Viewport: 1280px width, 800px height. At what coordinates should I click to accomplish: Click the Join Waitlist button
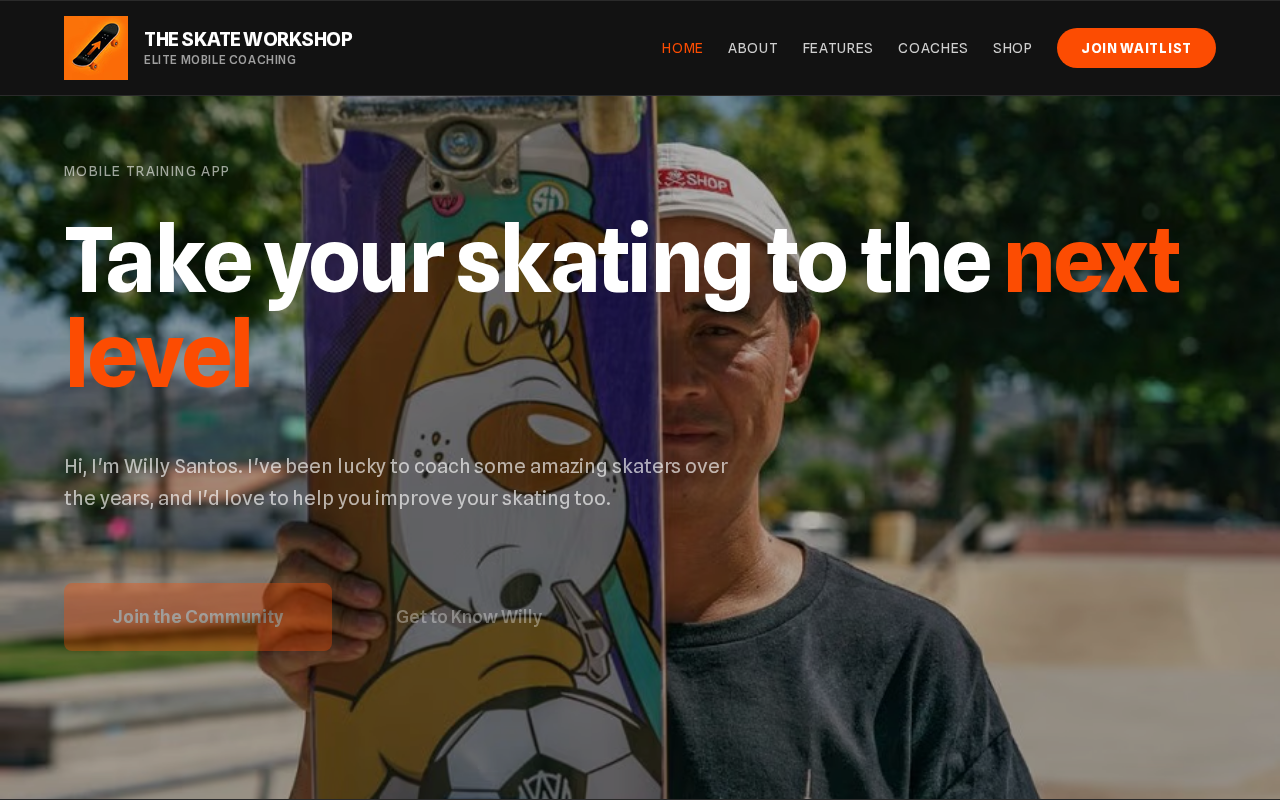[1136, 48]
